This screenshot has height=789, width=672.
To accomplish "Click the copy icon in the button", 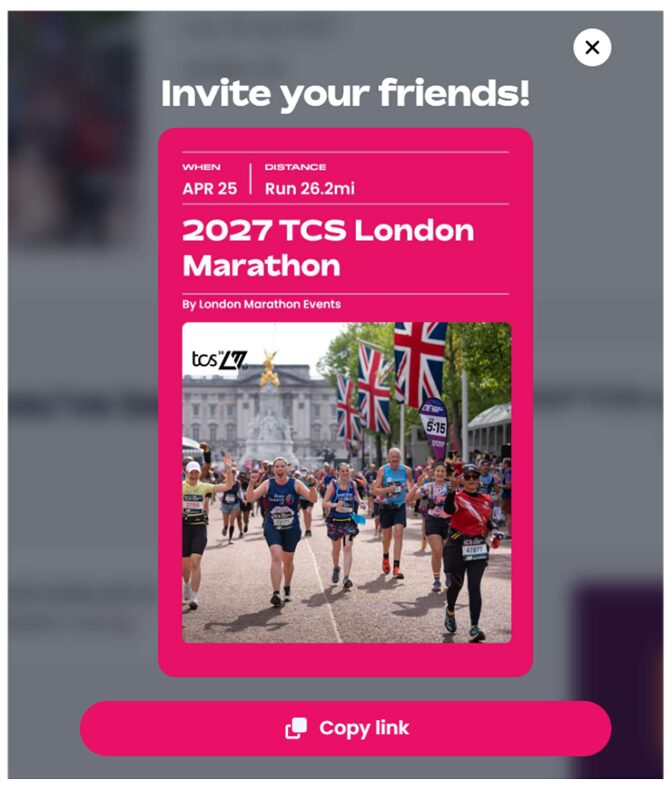I will point(296,728).
